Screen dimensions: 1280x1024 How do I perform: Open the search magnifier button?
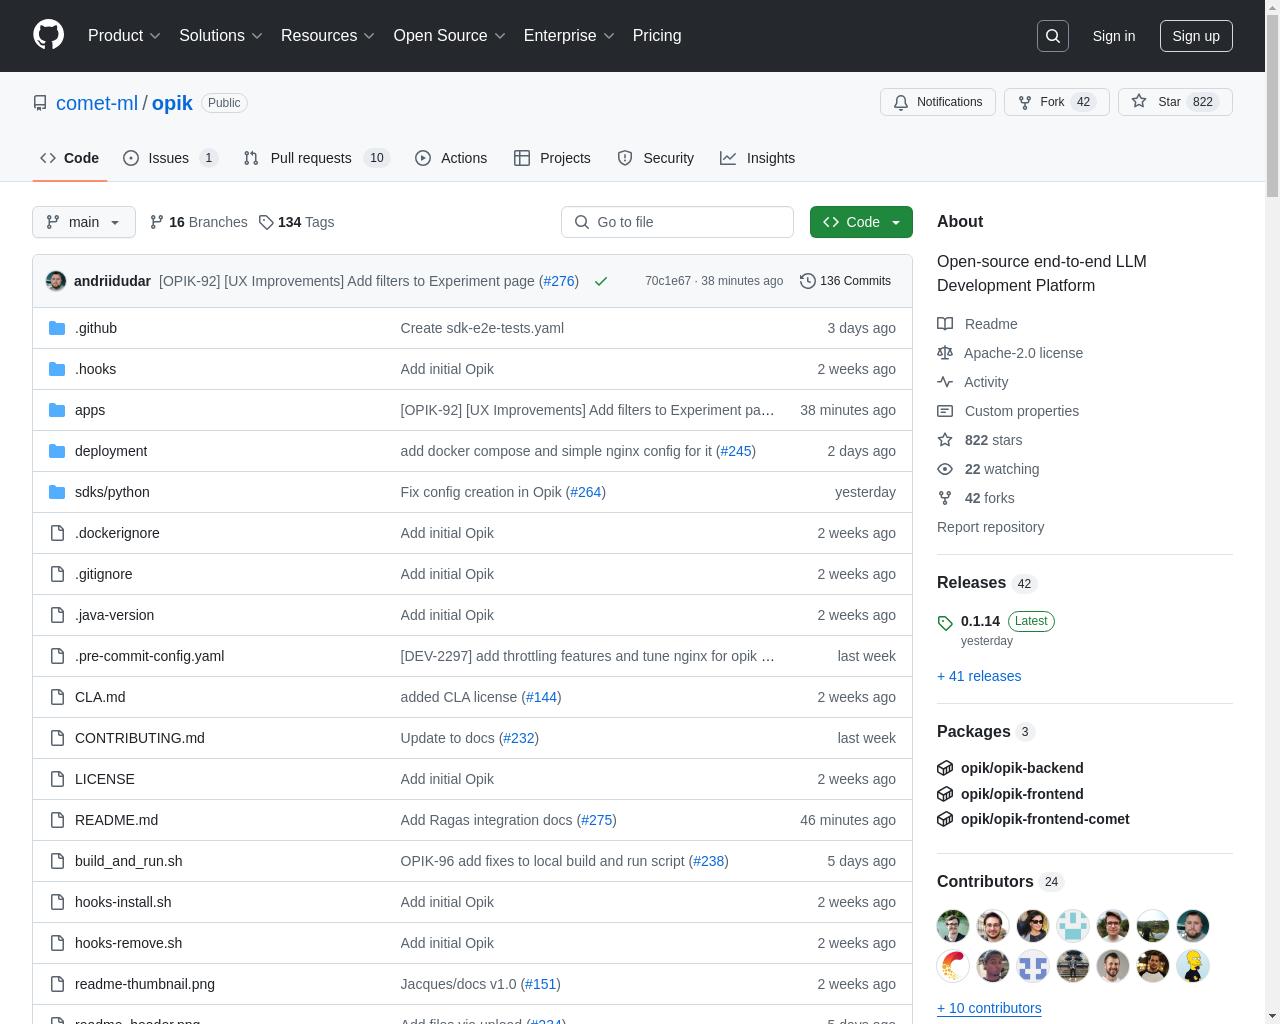point(1053,36)
